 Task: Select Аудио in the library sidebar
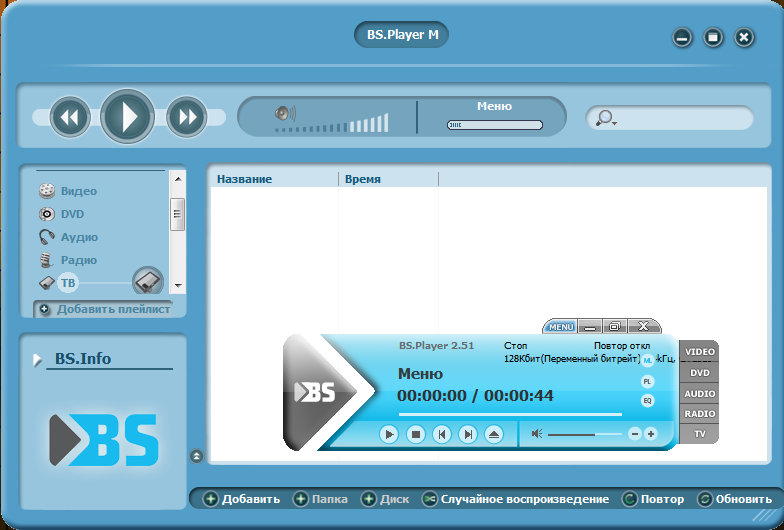coord(79,237)
